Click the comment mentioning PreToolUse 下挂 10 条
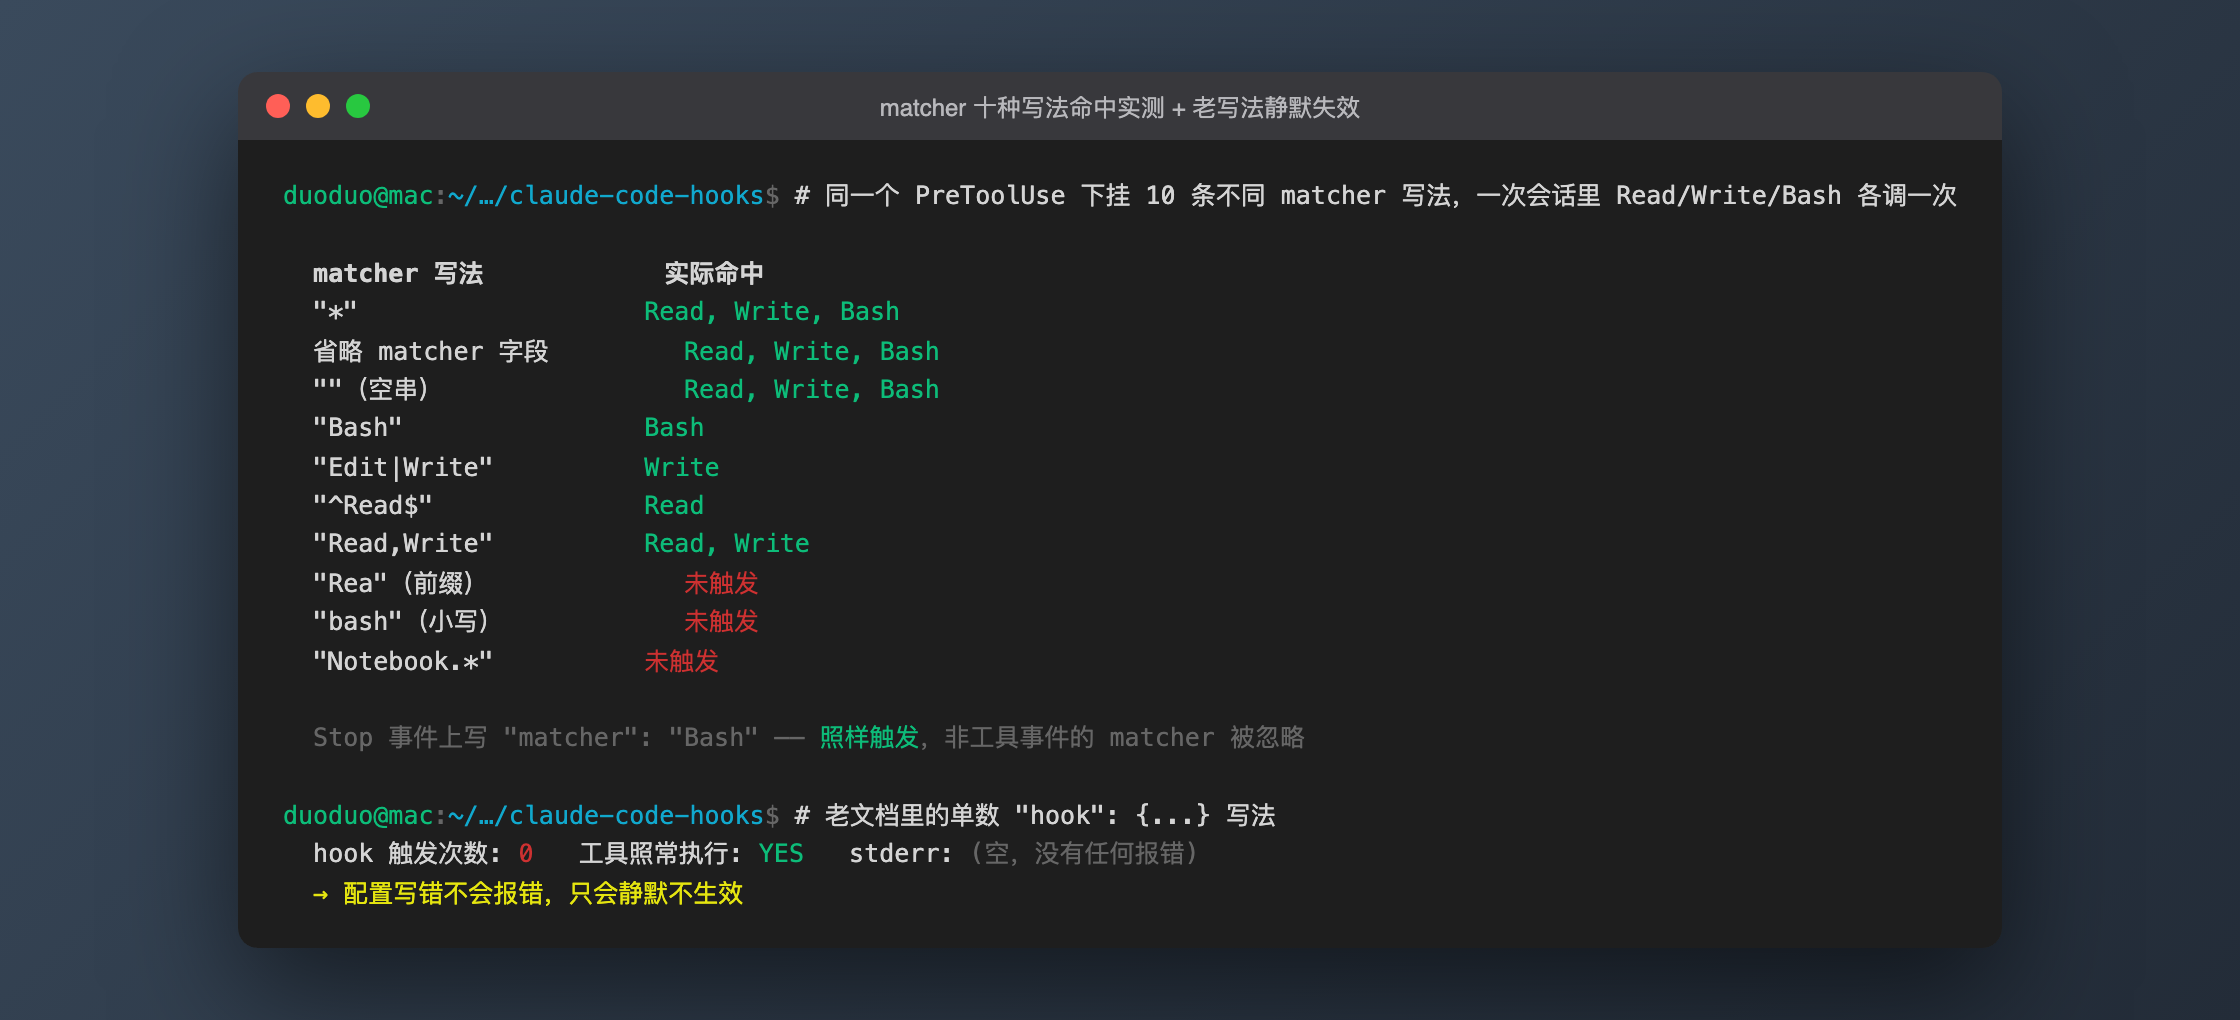This screenshot has height=1020, width=2240. (x=1376, y=195)
